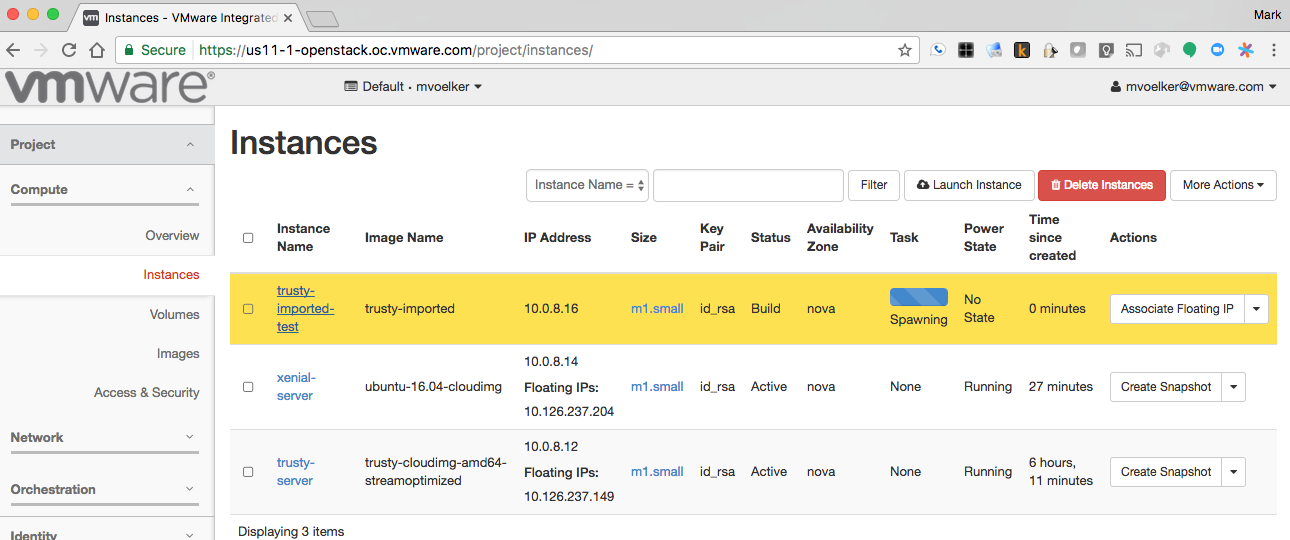Image resolution: width=1290 pixels, height=540 pixels.
Task: Bookmark this page with the star icon
Action: tap(905, 50)
